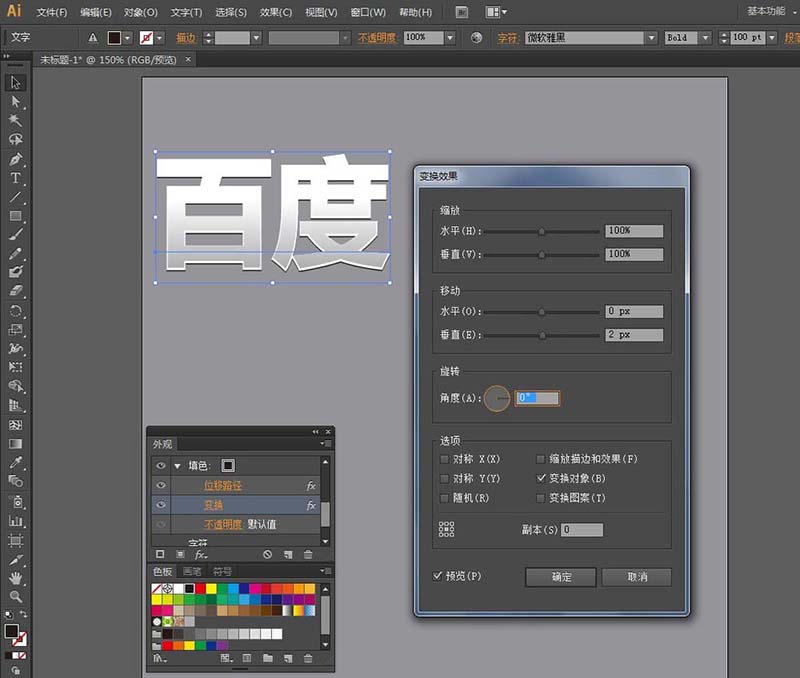Select the Paintbrush tool
The height and width of the screenshot is (678, 800).
pyautogui.click(x=15, y=235)
